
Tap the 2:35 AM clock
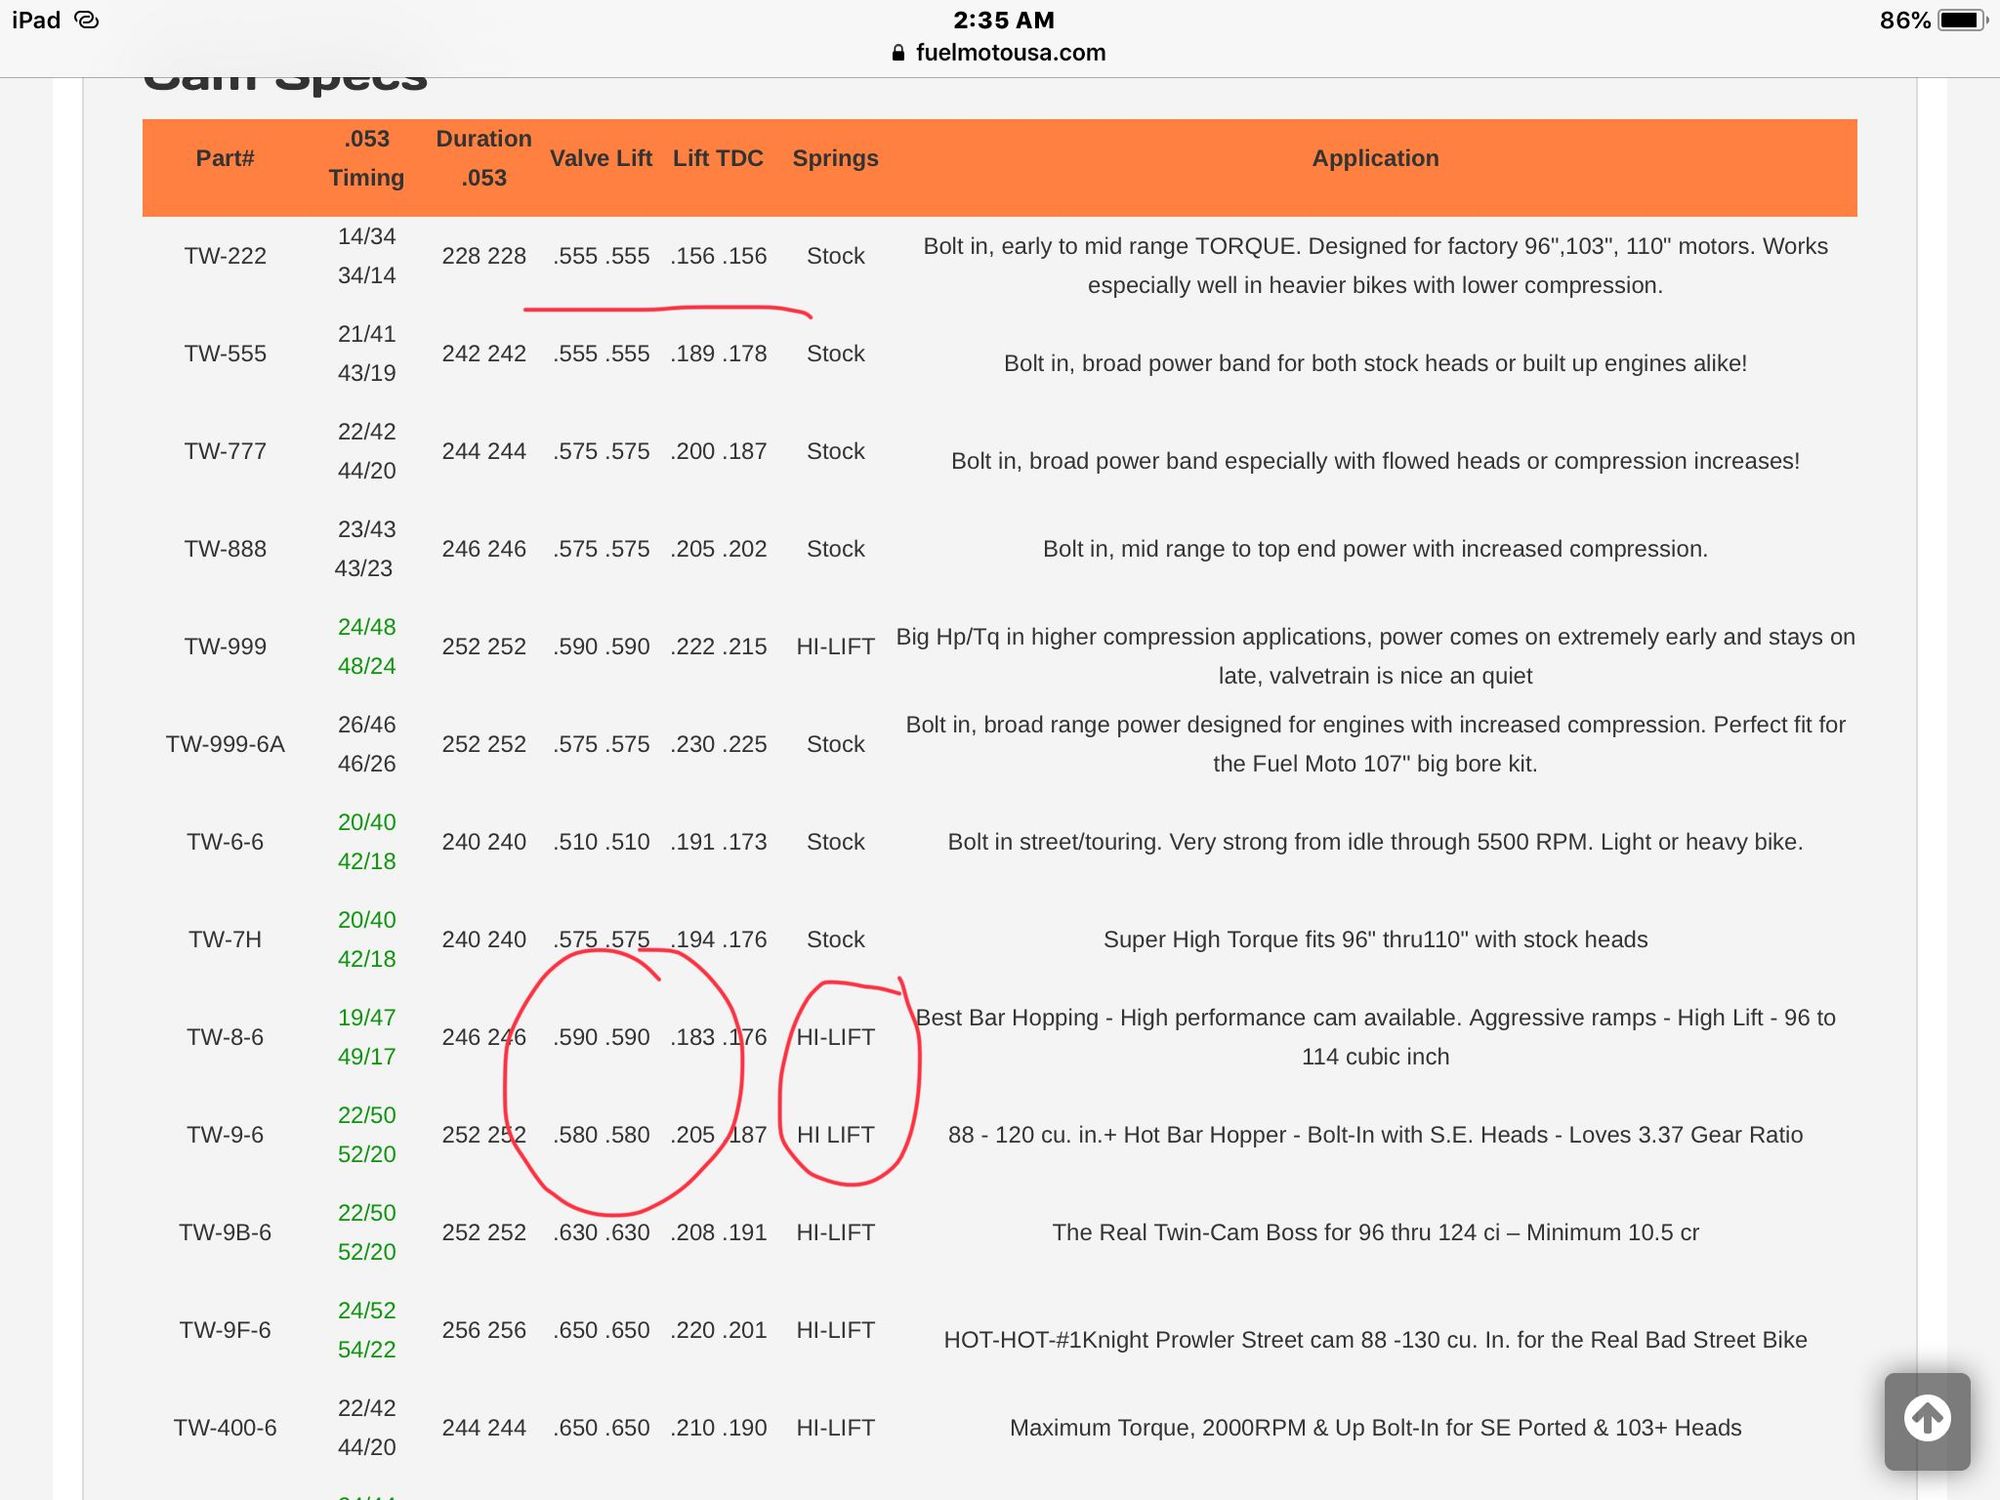[1003, 20]
